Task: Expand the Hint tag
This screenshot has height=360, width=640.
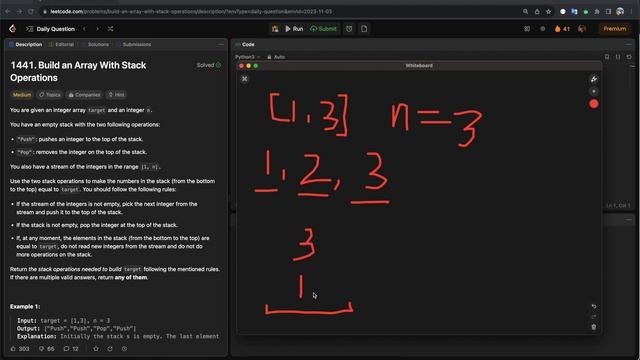Action: tap(116, 95)
